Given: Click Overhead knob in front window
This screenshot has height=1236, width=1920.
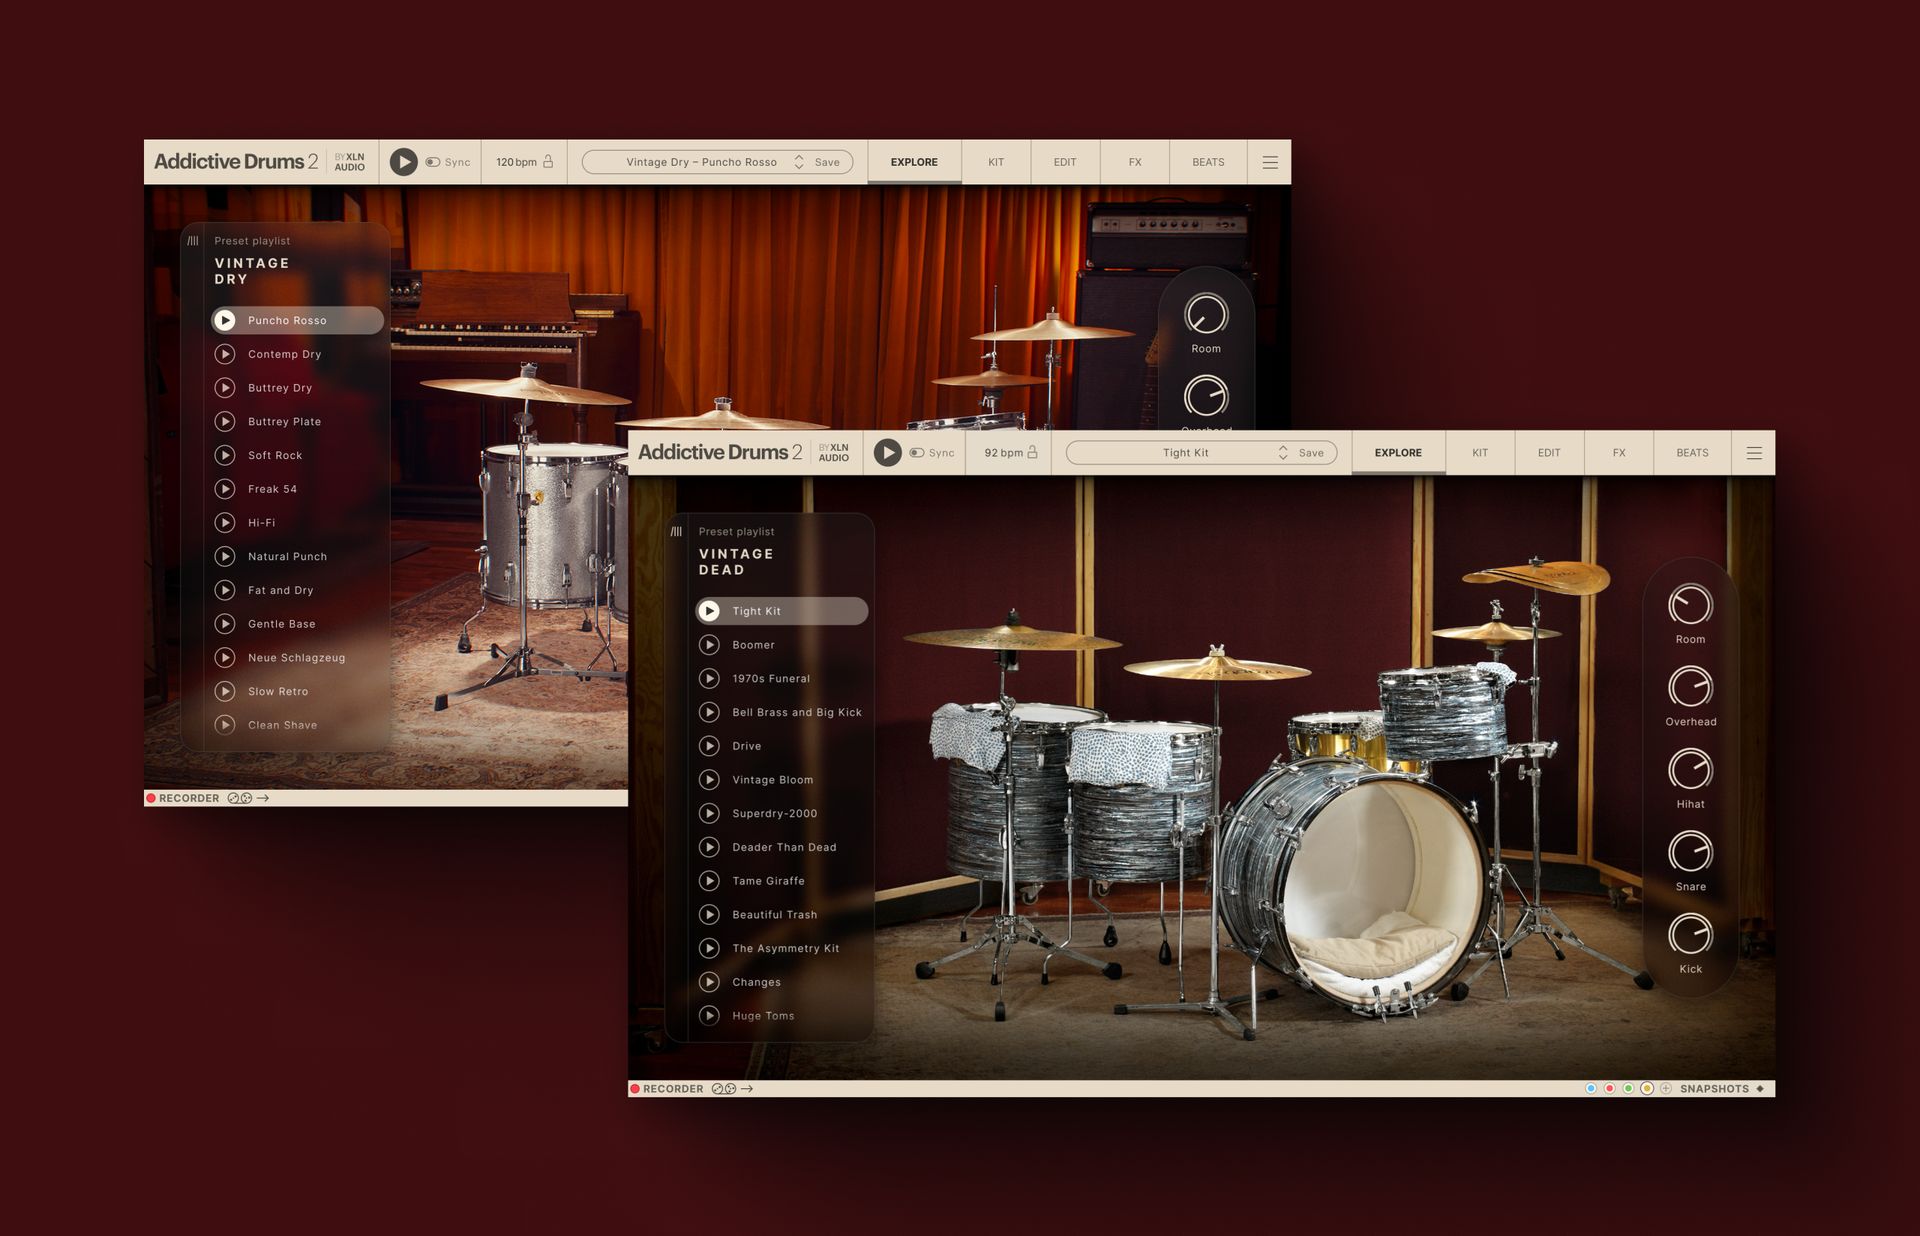Looking at the screenshot, I should (1690, 687).
